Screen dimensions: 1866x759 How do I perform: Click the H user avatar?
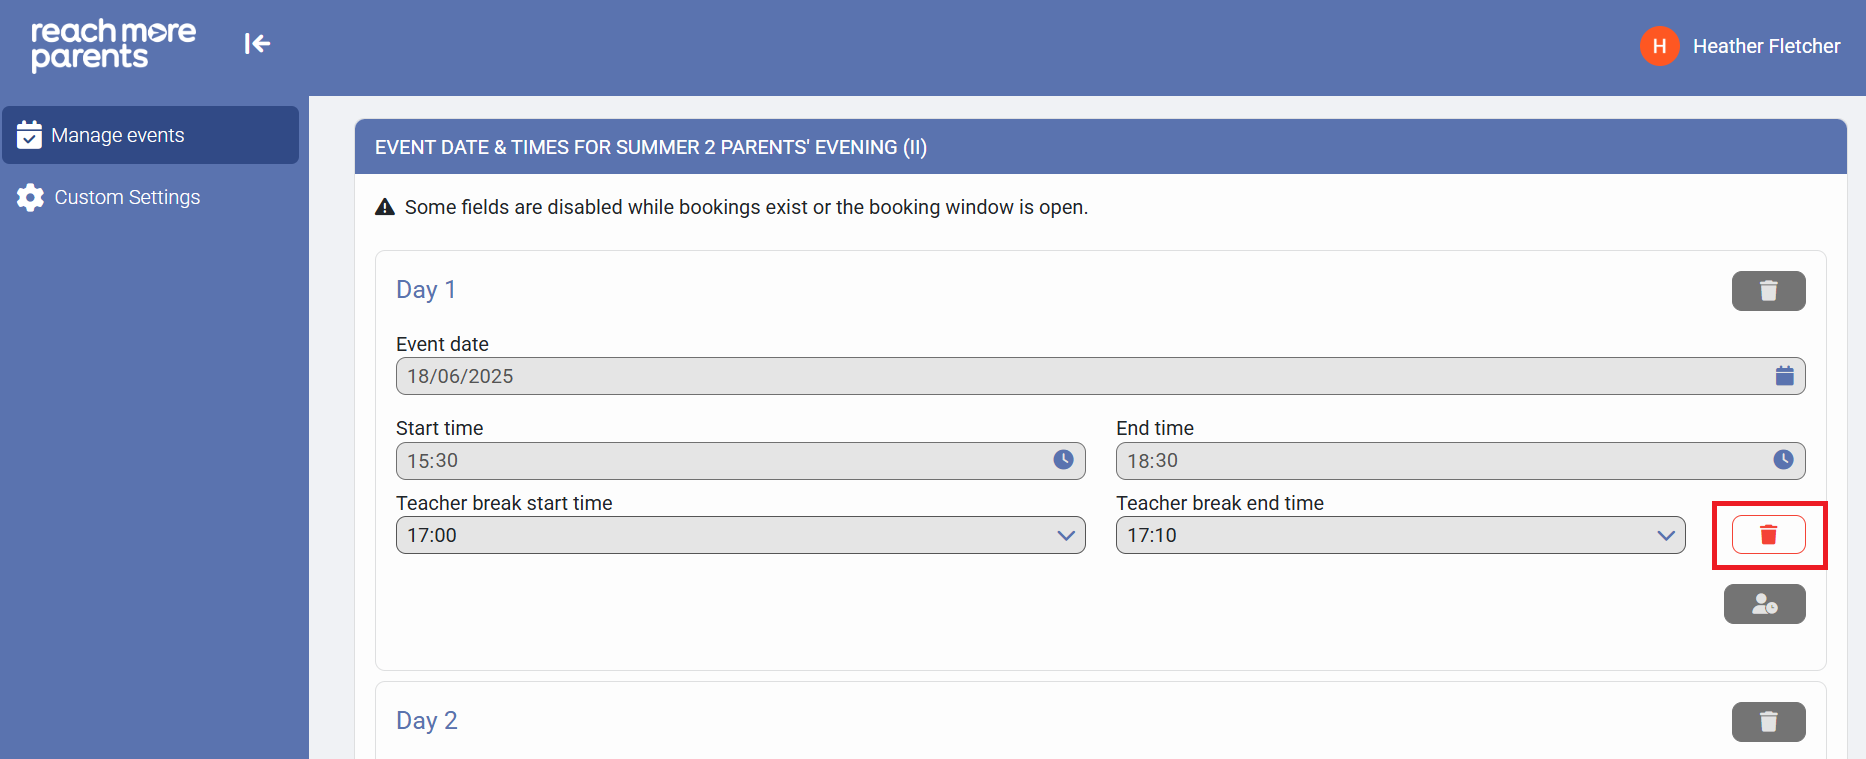coord(1659,46)
